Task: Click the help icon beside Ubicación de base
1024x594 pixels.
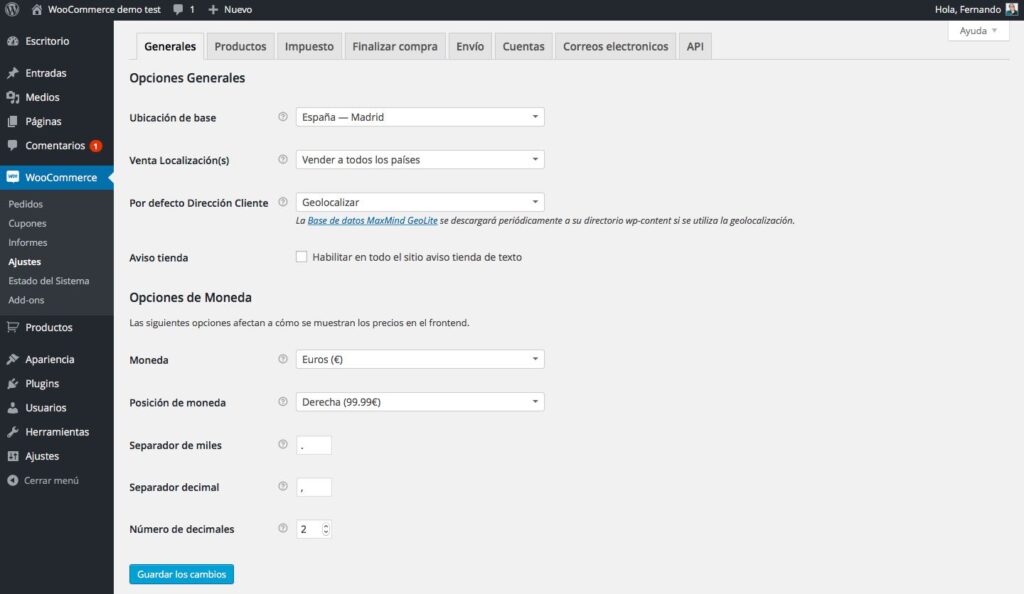Action: pyautogui.click(x=283, y=117)
